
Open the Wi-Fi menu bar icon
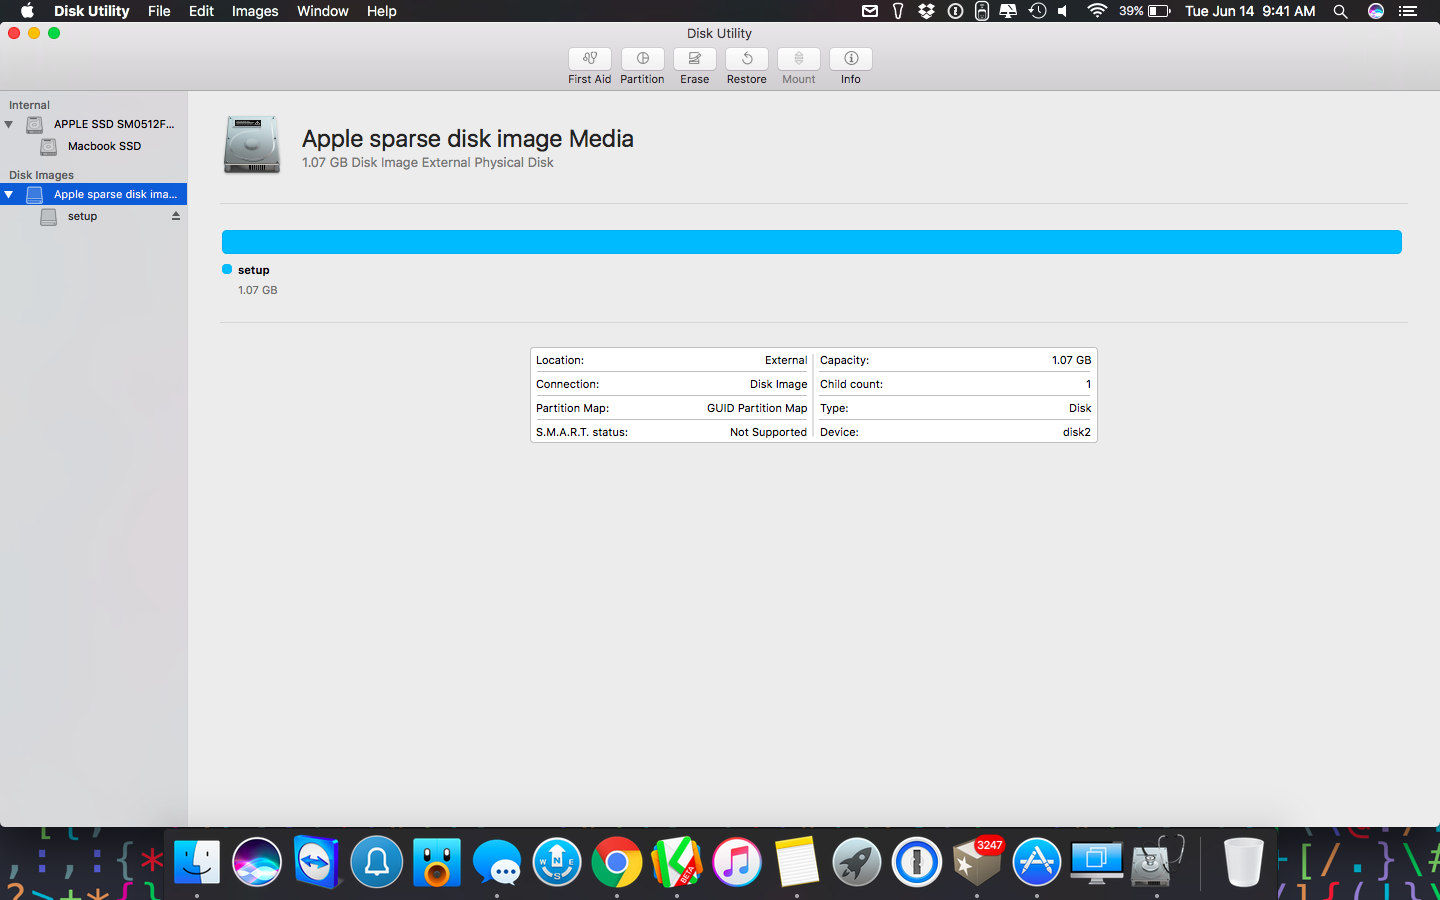pos(1097,11)
